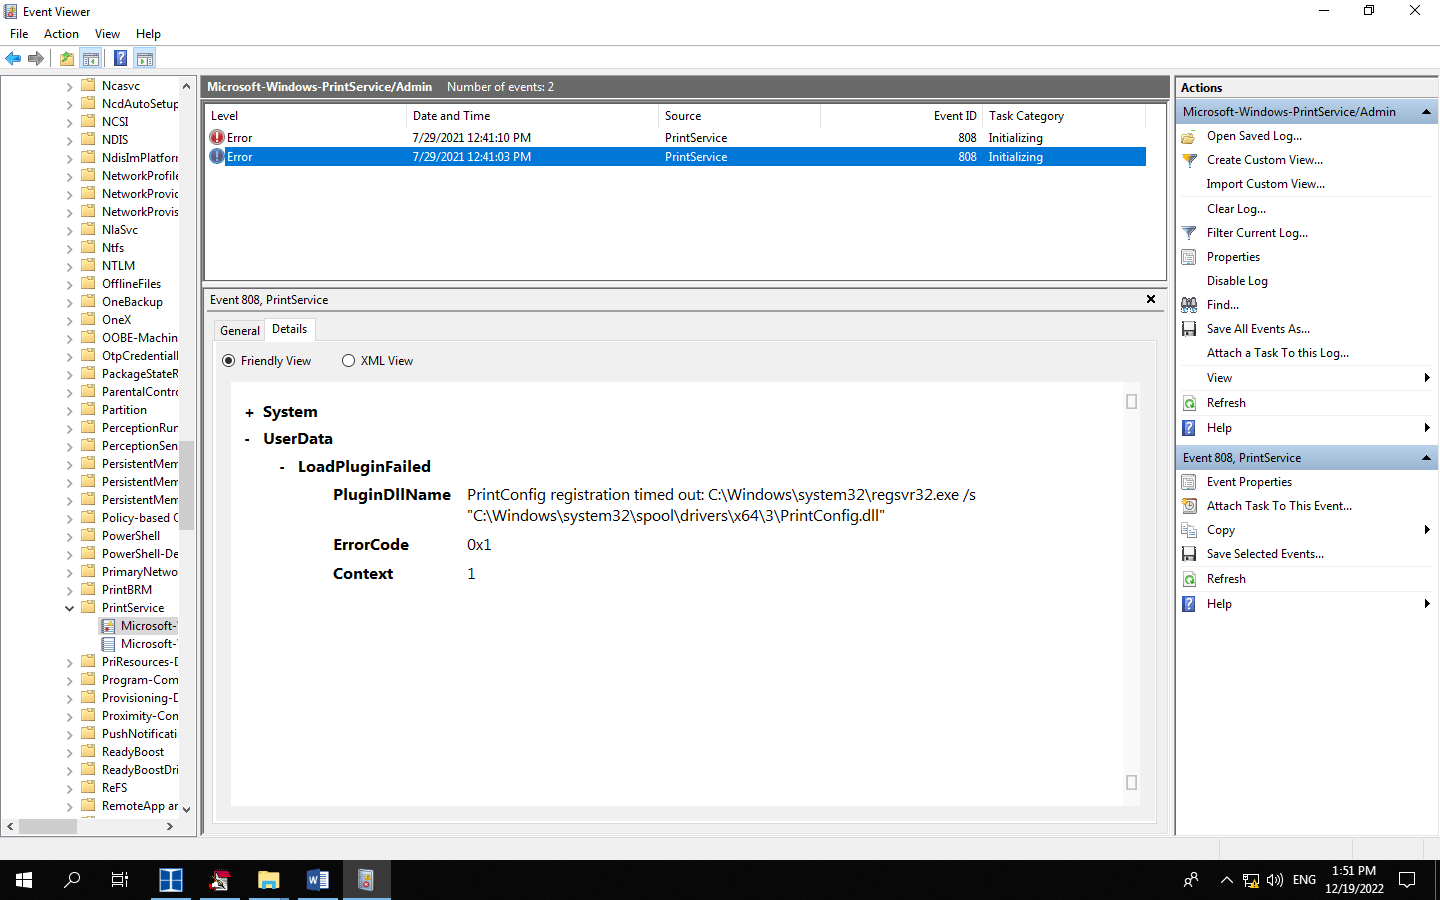Image resolution: width=1440 pixels, height=900 pixels.
Task: Click Filter Current Log action
Action: point(1257,233)
